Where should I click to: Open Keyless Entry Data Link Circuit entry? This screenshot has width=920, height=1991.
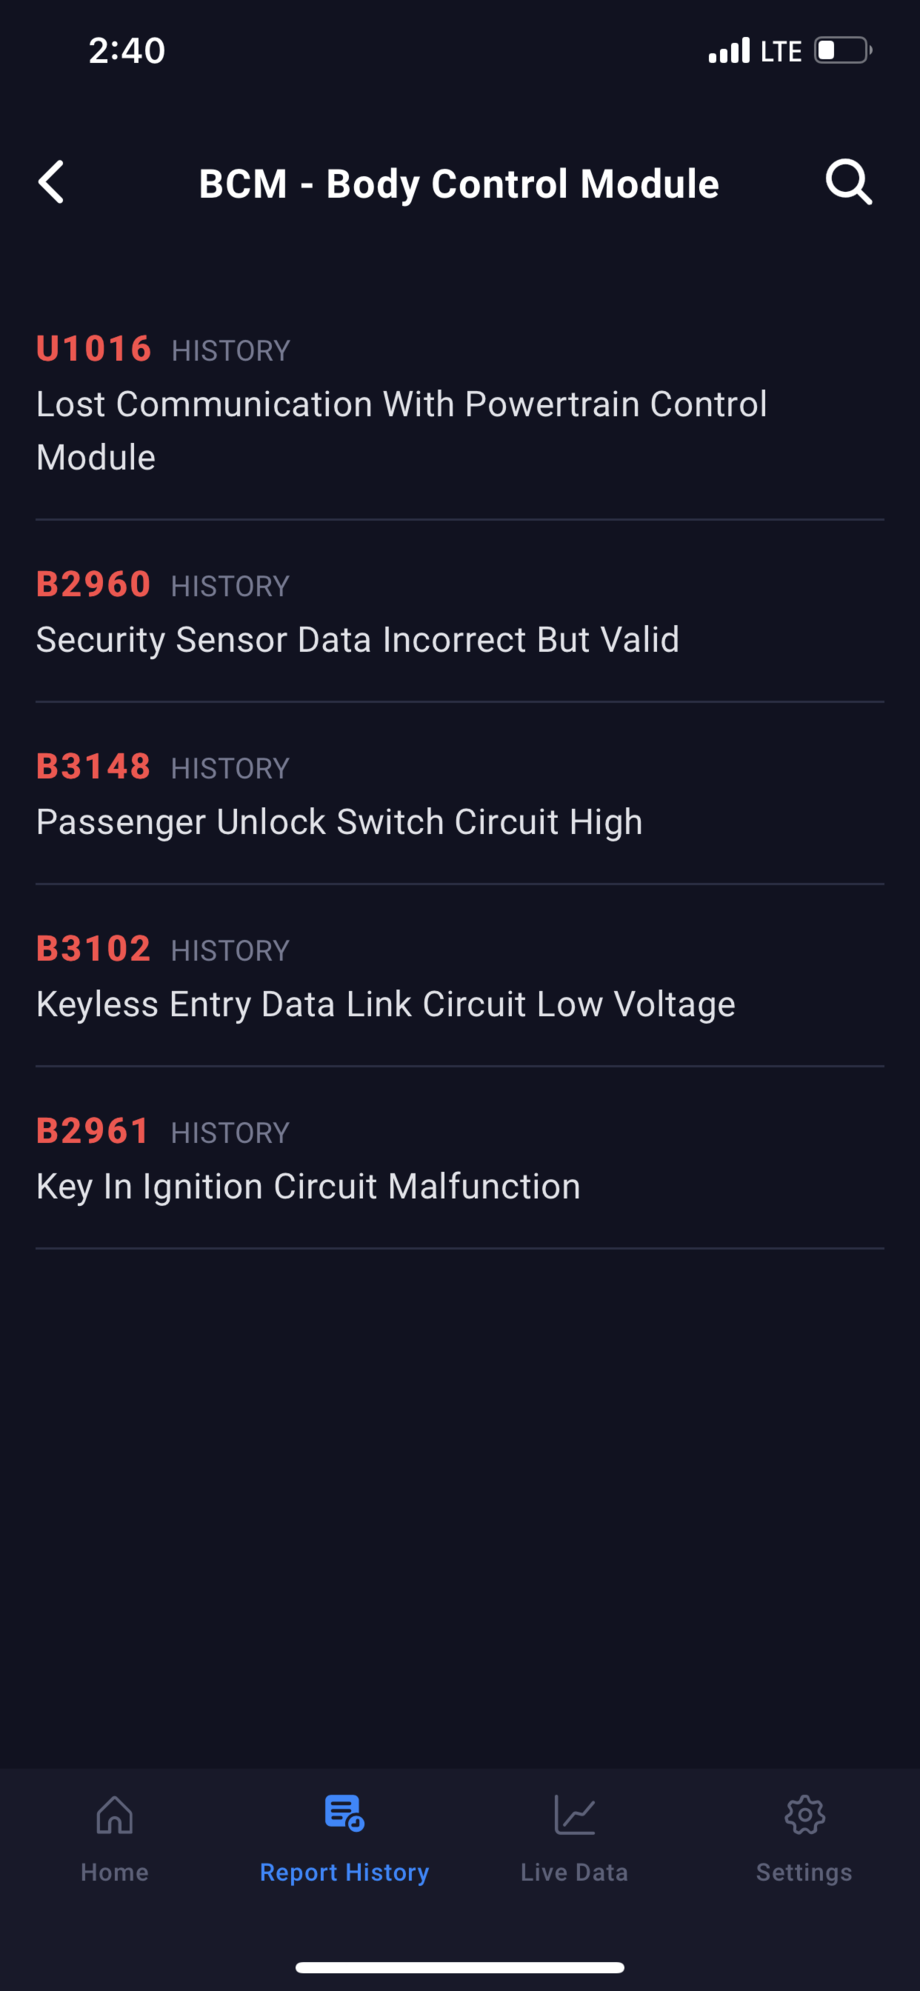tap(385, 1004)
